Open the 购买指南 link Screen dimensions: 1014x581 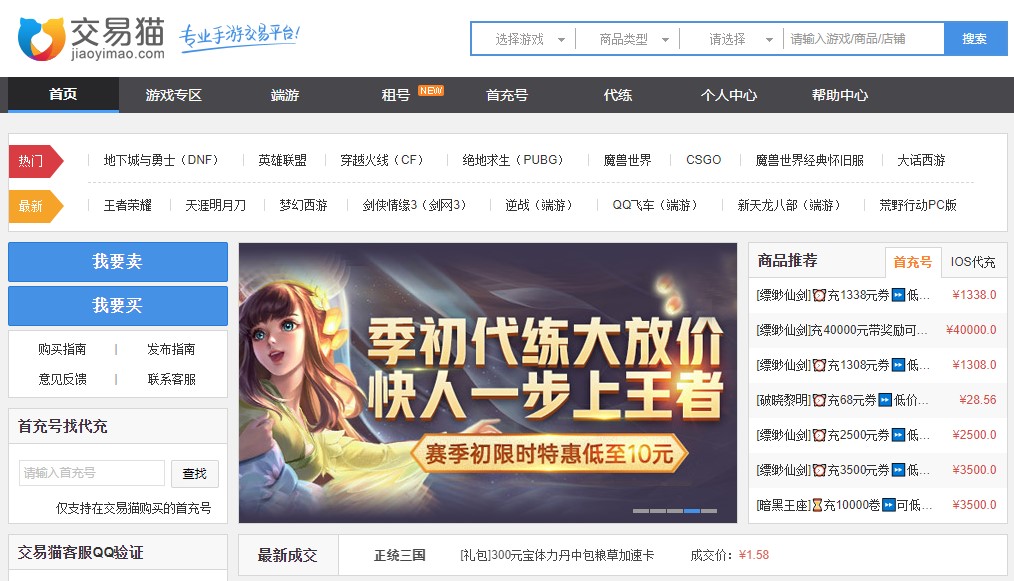point(62,349)
